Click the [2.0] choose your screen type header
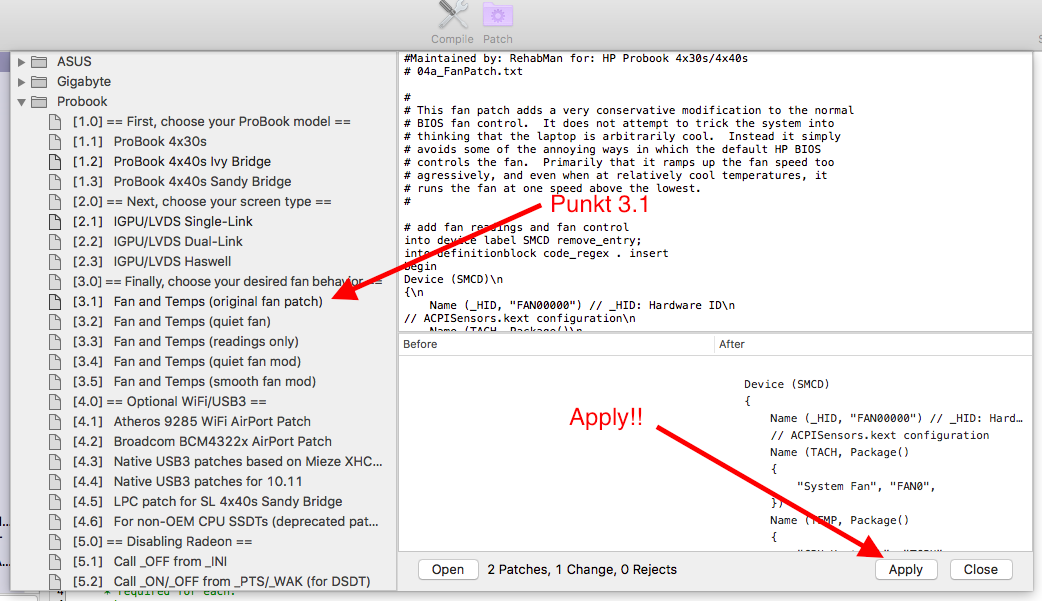This screenshot has height=601, width=1042. tap(201, 201)
